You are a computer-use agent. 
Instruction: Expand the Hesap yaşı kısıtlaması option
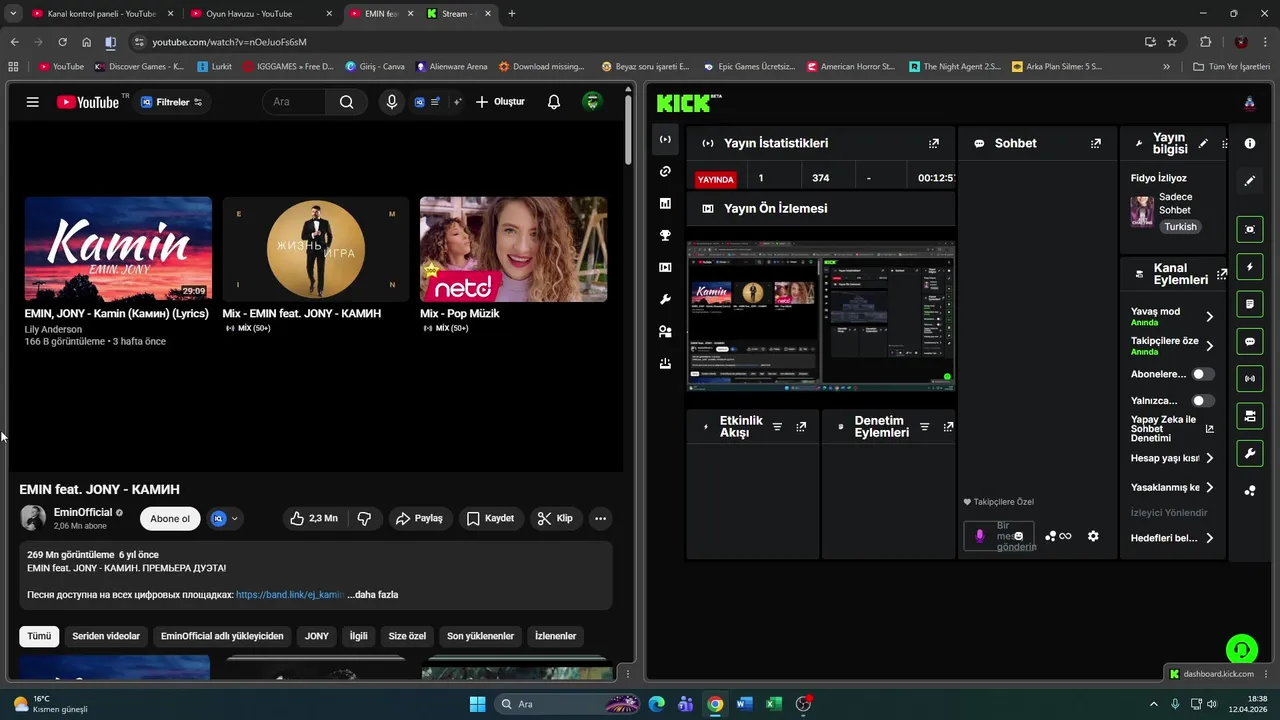pos(1209,458)
